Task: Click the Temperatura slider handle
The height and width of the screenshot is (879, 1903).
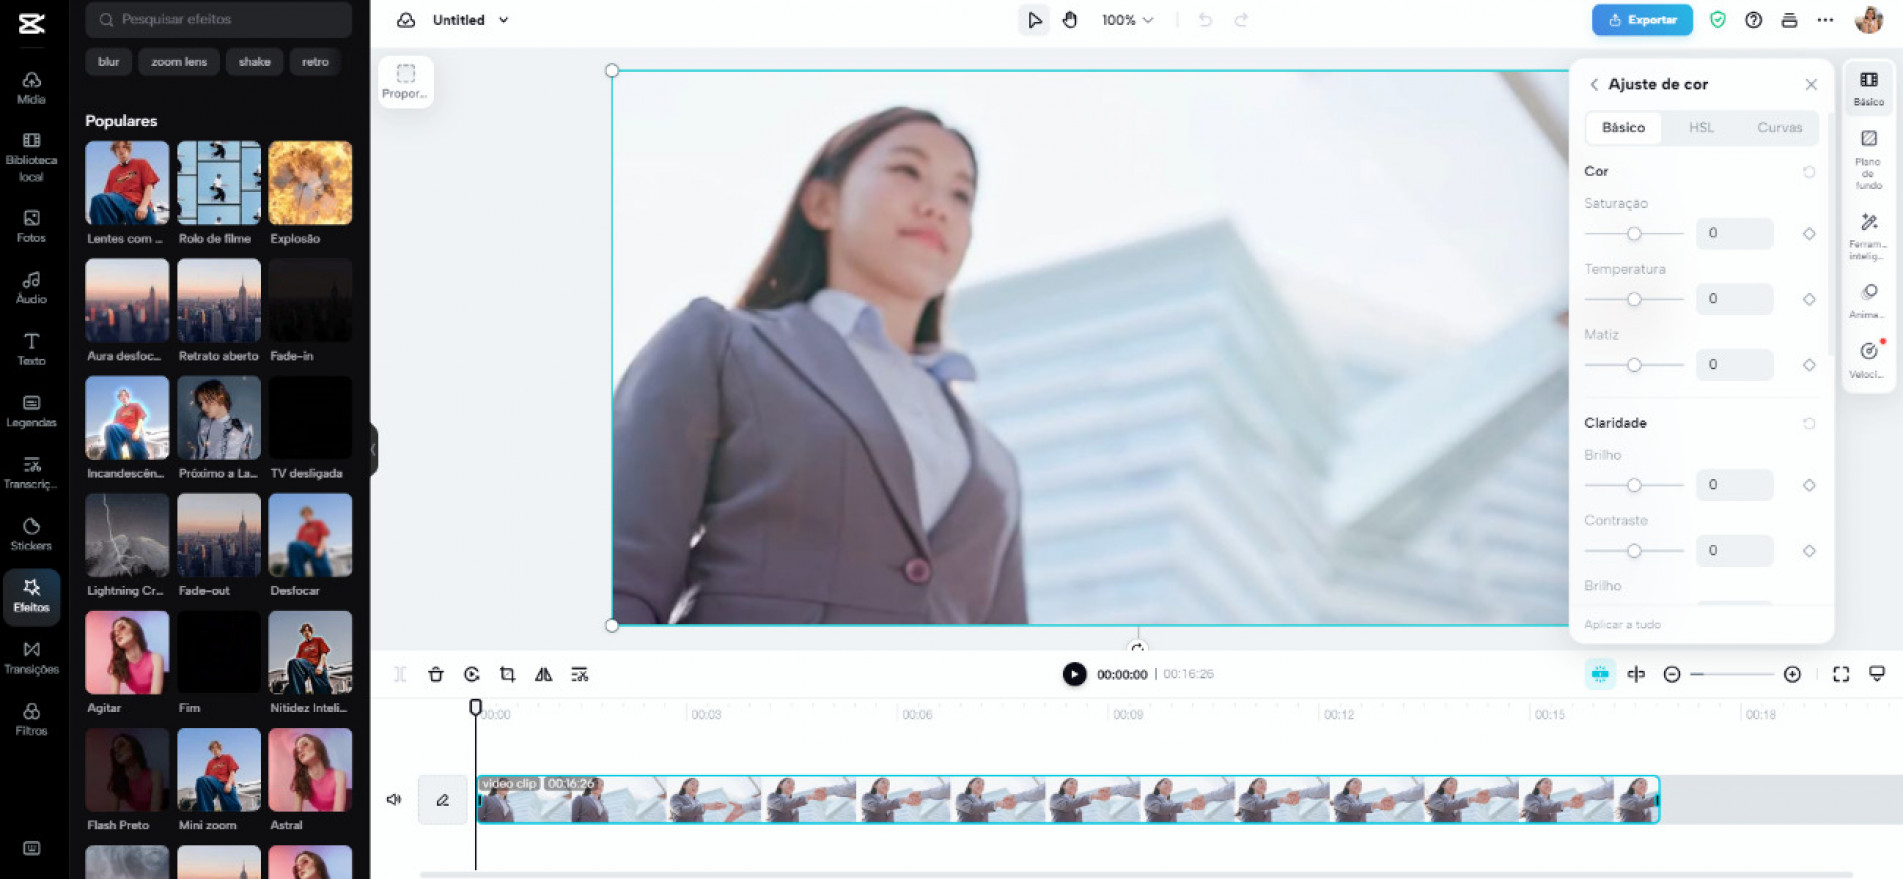Action: [1634, 299]
